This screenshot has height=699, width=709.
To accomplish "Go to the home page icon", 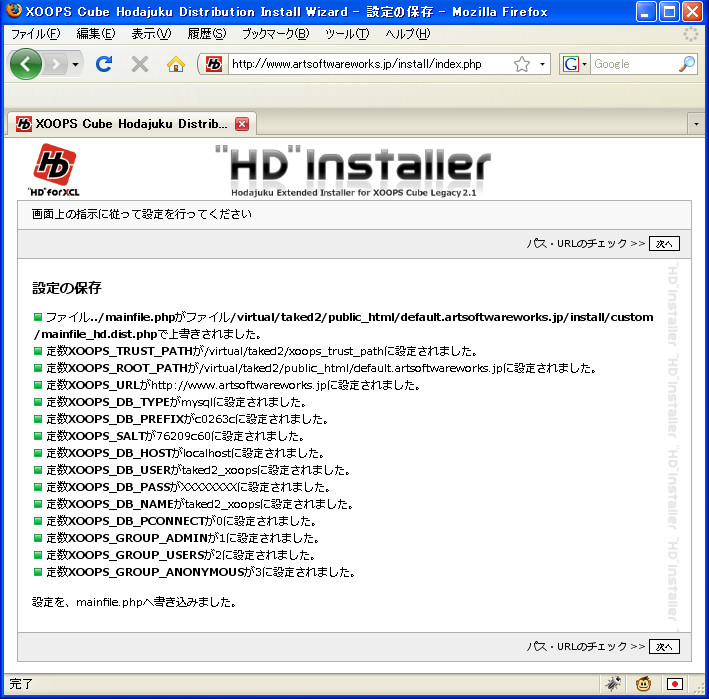I will (176, 64).
